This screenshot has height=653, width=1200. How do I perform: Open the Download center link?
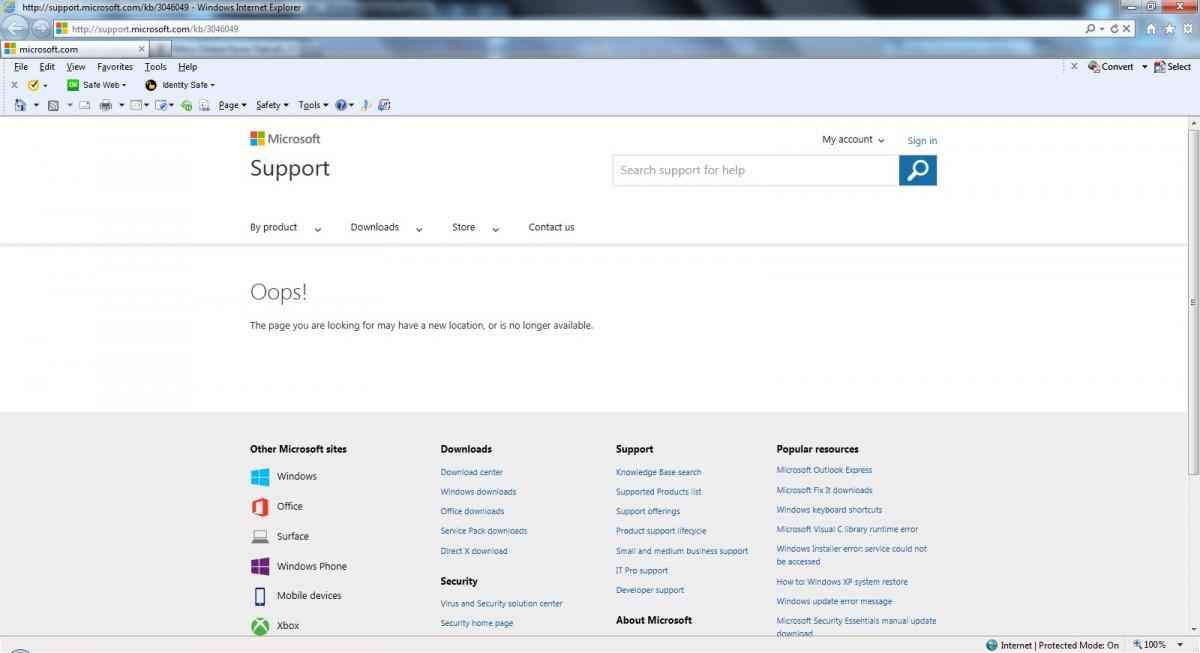tap(472, 472)
